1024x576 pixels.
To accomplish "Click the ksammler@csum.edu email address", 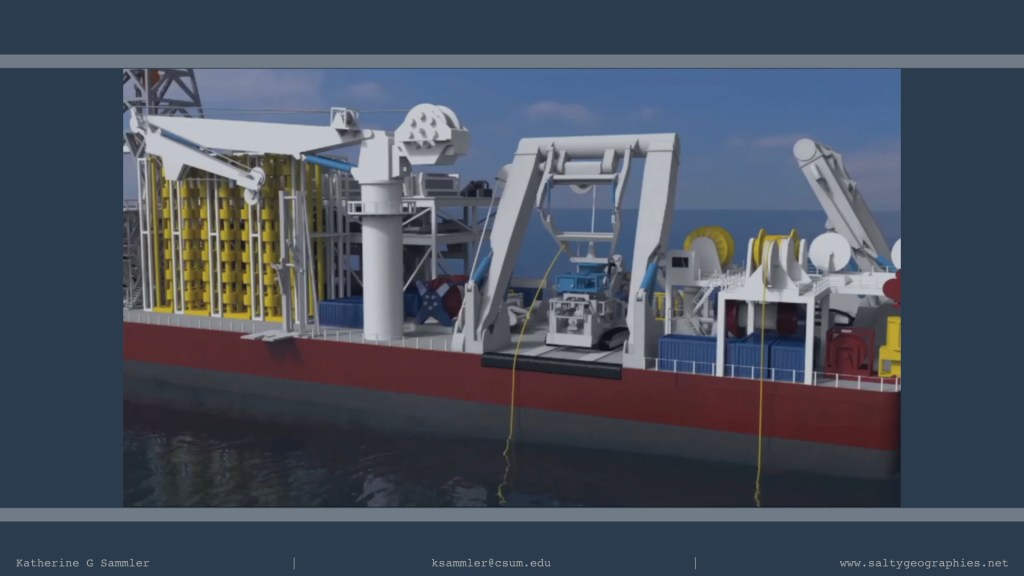I will click(x=491, y=563).
